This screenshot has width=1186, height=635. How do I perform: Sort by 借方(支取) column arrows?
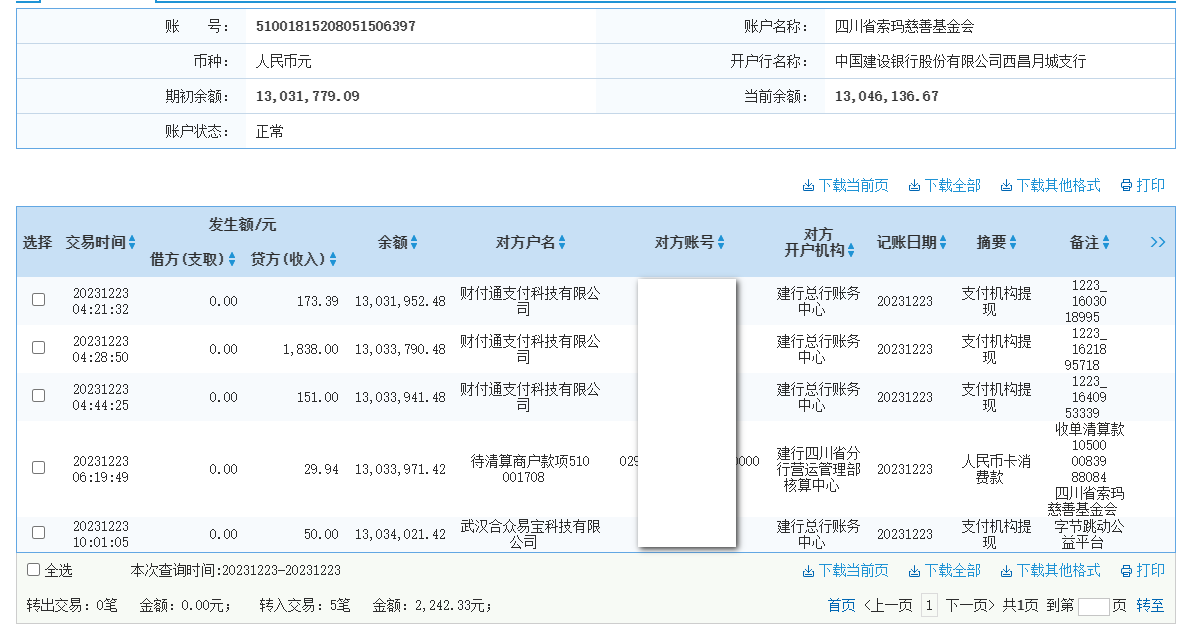point(232,259)
